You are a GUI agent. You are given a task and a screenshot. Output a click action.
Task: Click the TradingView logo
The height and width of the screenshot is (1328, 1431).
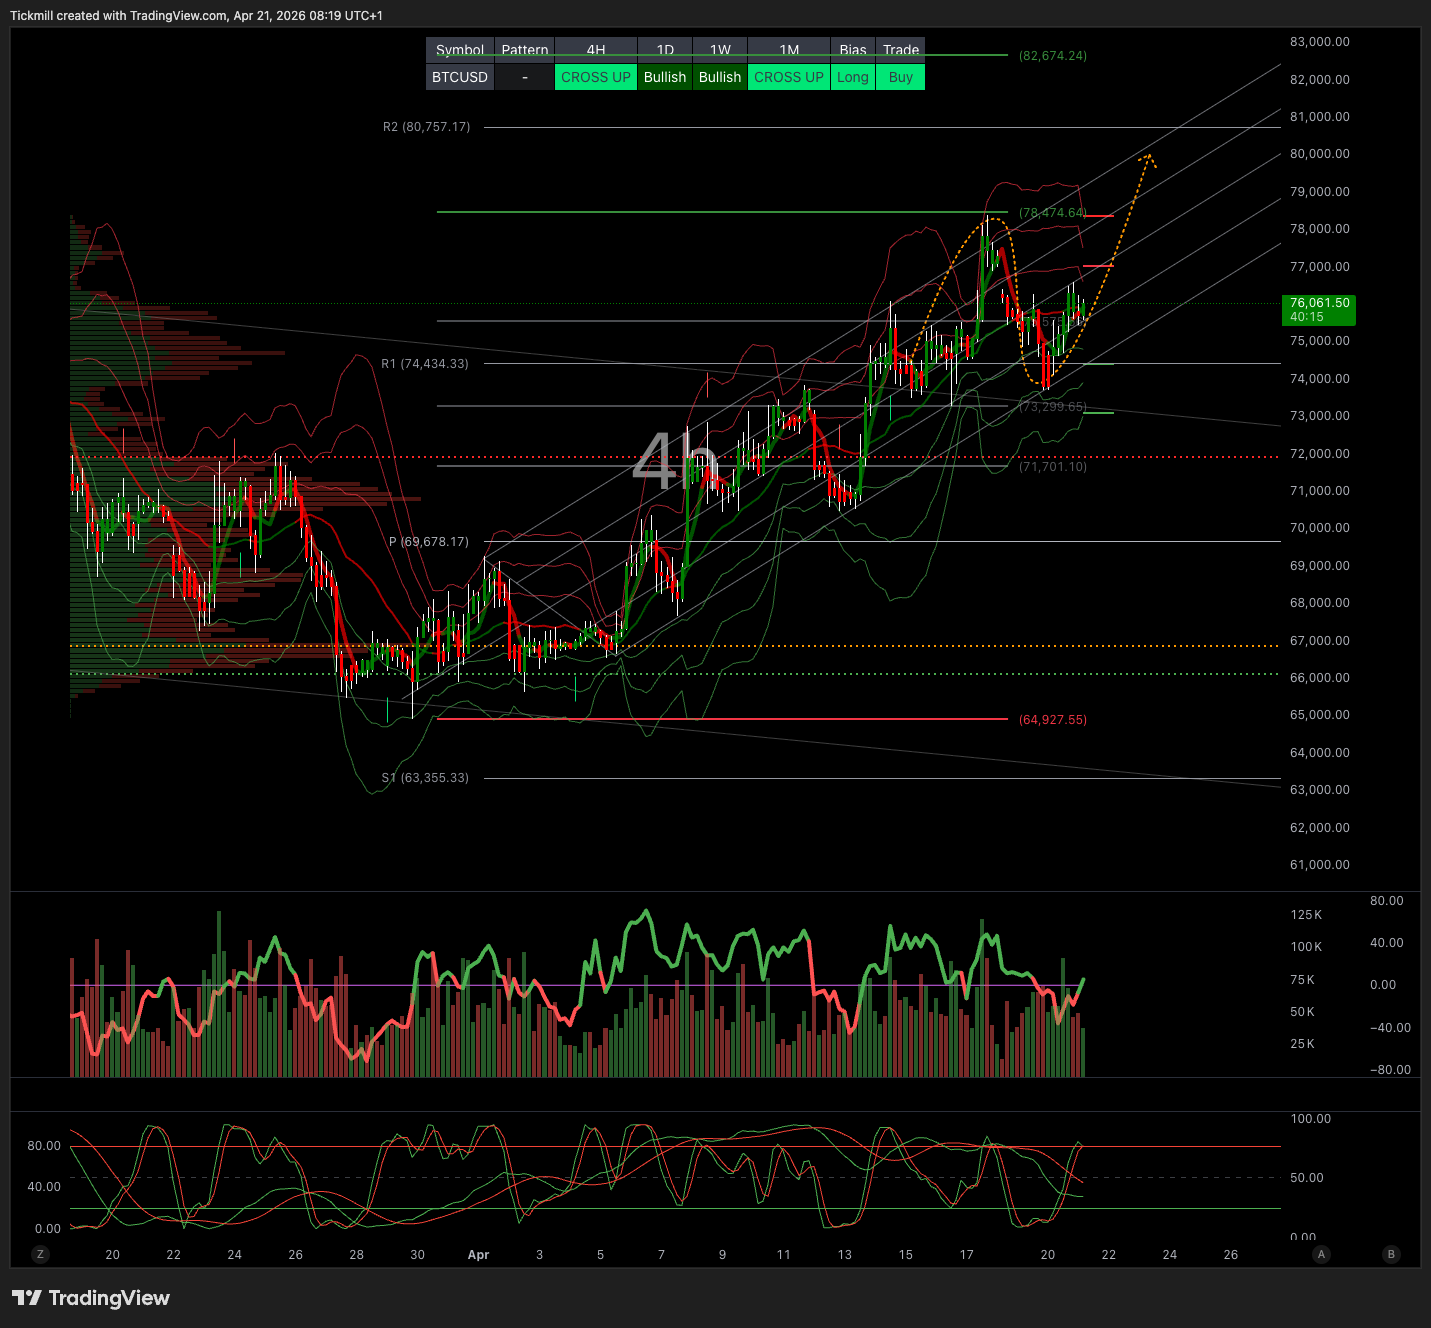coord(91,1298)
